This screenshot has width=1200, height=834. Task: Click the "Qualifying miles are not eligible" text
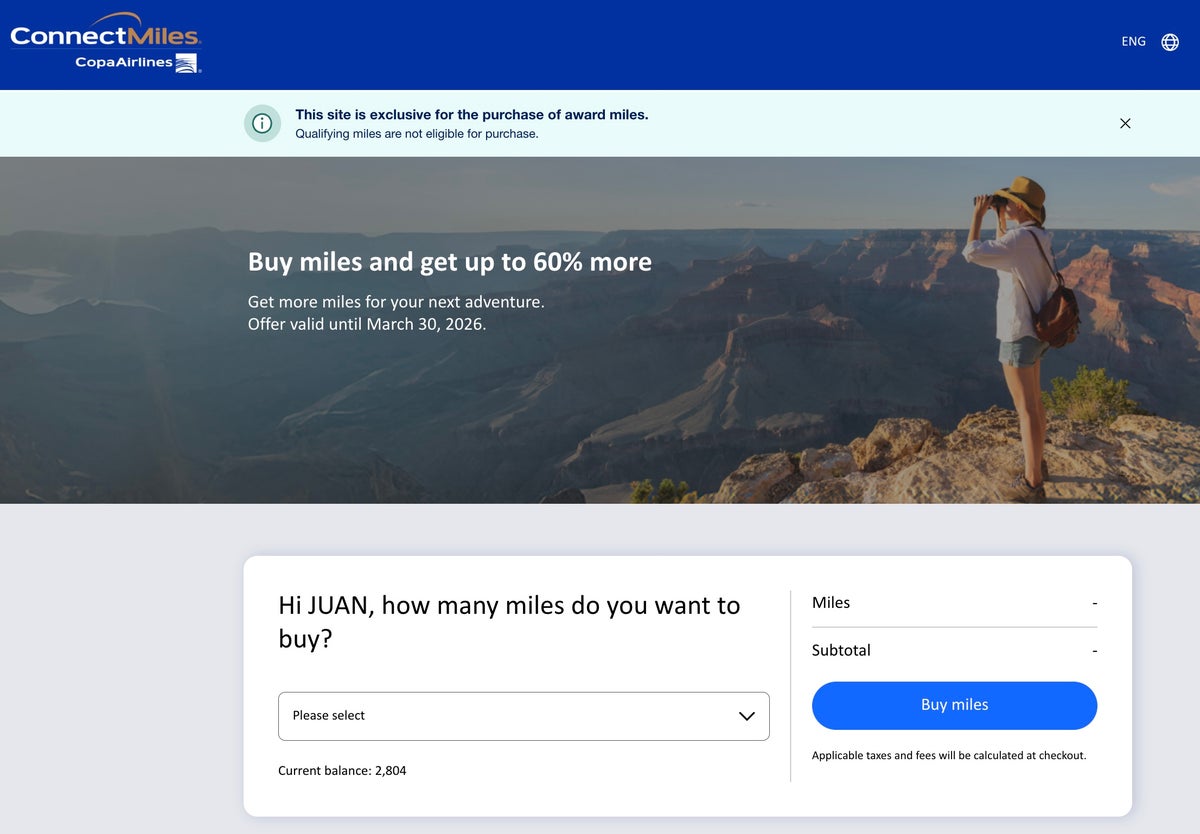pyautogui.click(x=416, y=134)
